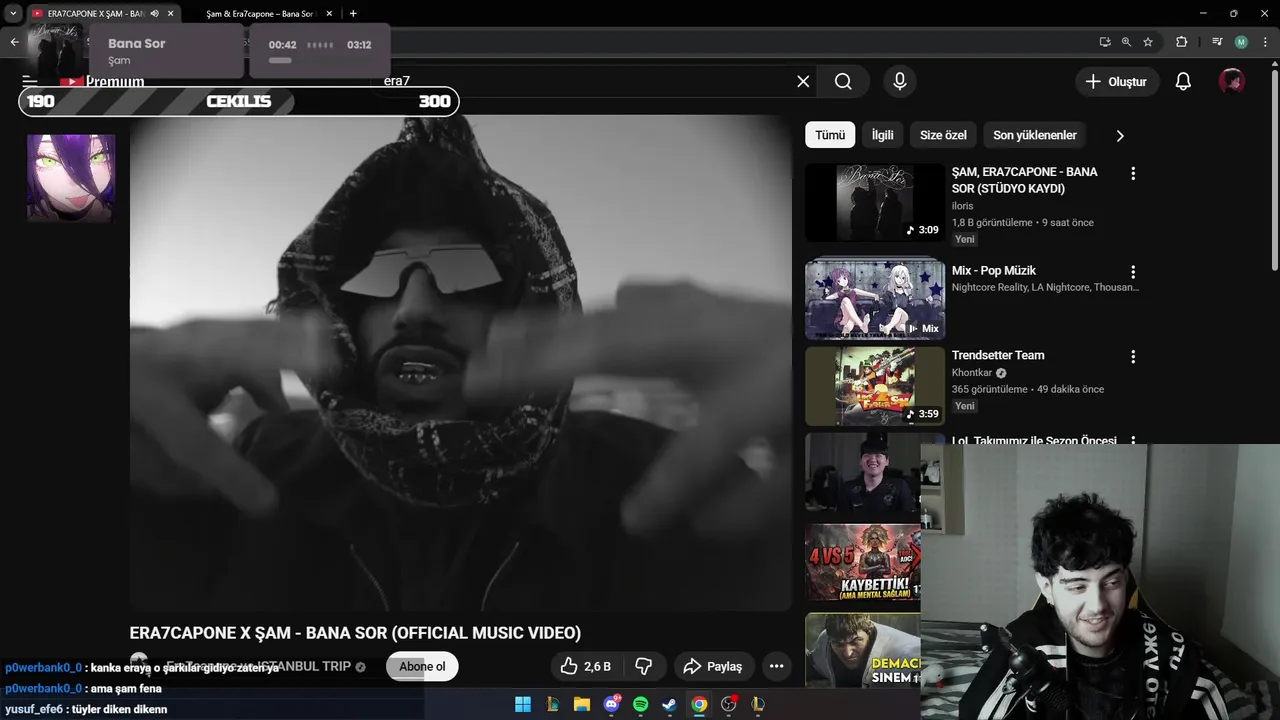Show more filter chips with the arrow
The height and width of the screenshot is (720, 1280).
(1120, 136)
